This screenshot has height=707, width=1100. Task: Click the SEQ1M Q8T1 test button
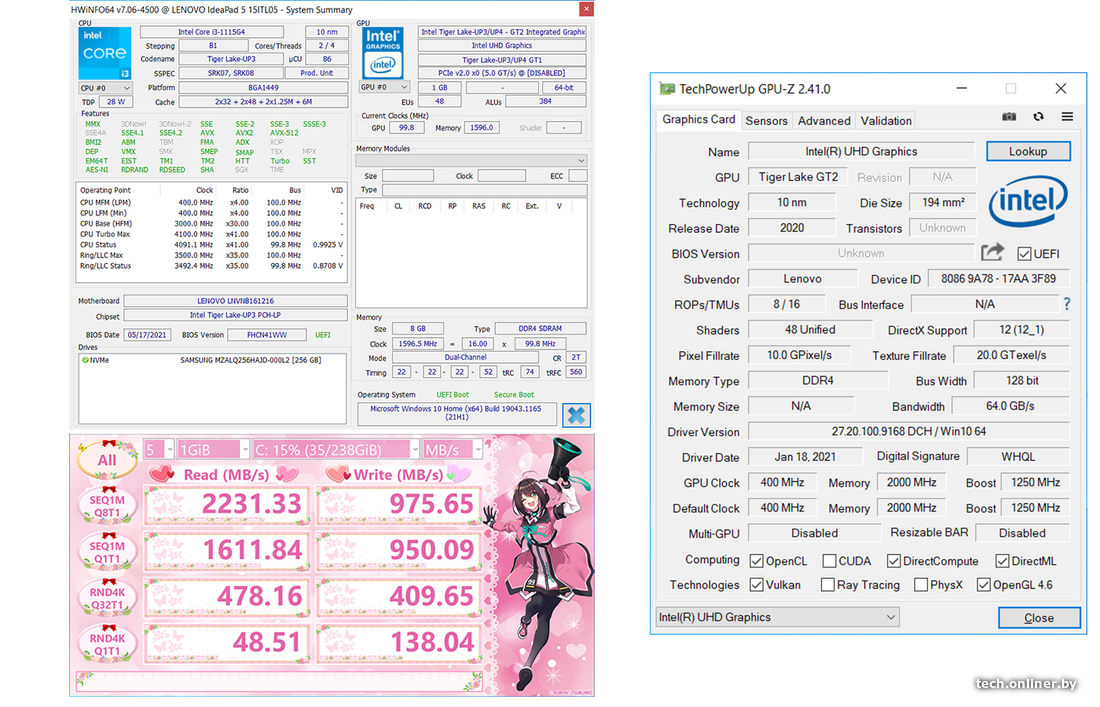click(x=107, y=505)
